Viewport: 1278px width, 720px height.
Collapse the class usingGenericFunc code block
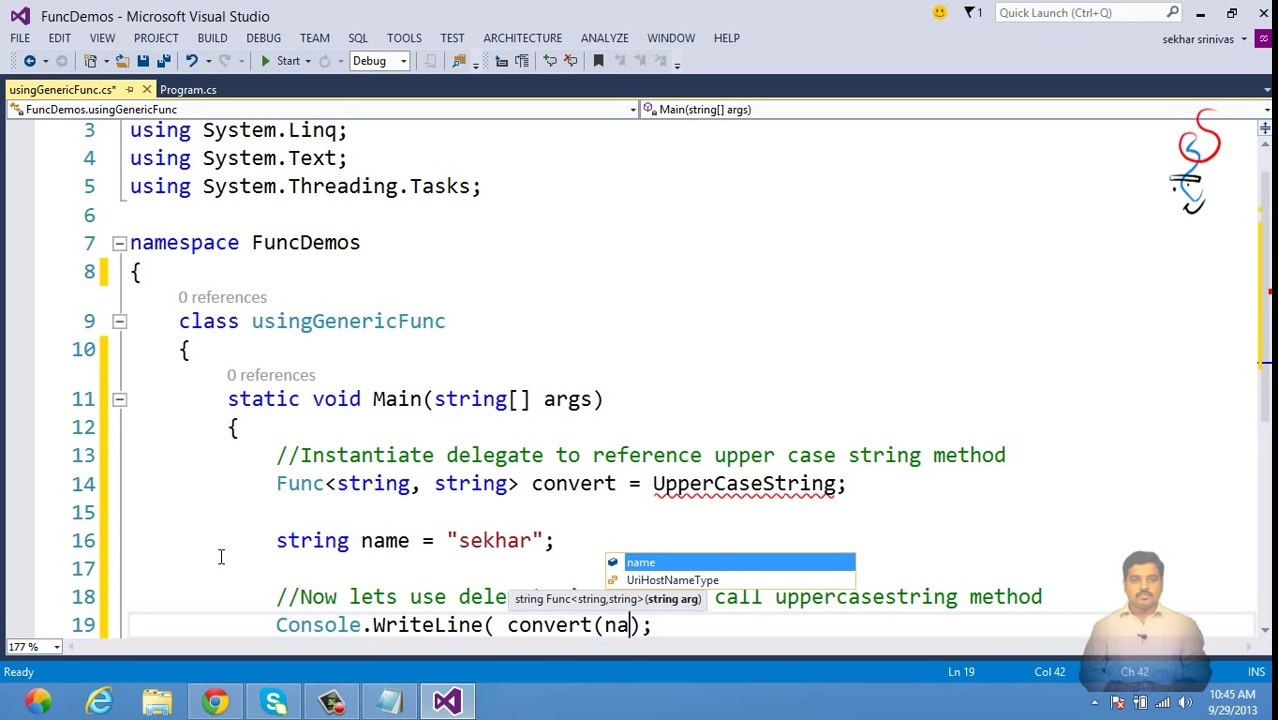(x=119, y=321)
